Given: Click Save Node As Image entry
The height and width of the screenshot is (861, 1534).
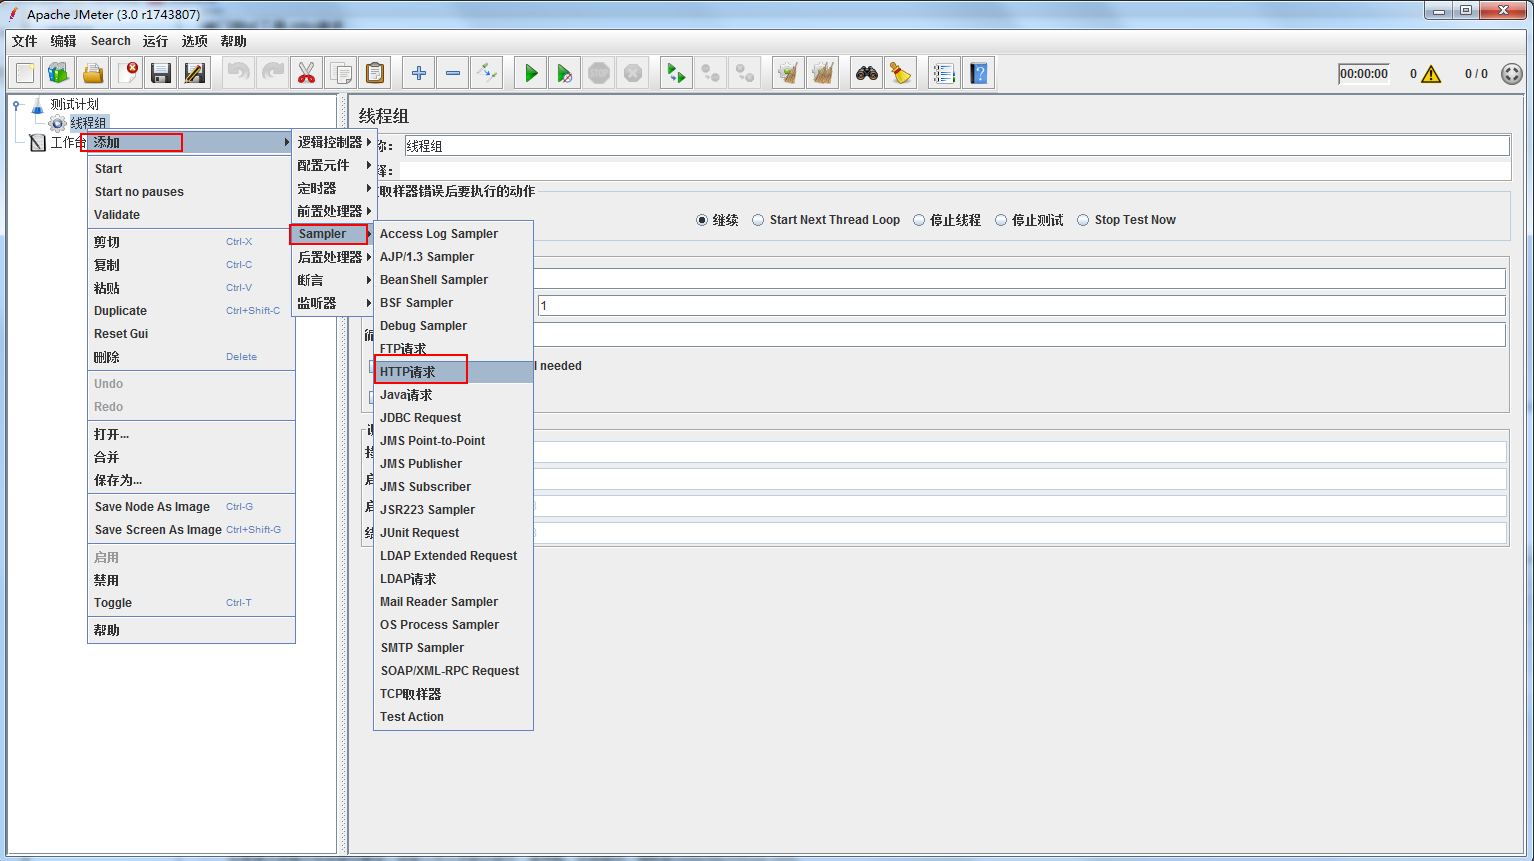Looking at the screenshot, I should point(191,507).
